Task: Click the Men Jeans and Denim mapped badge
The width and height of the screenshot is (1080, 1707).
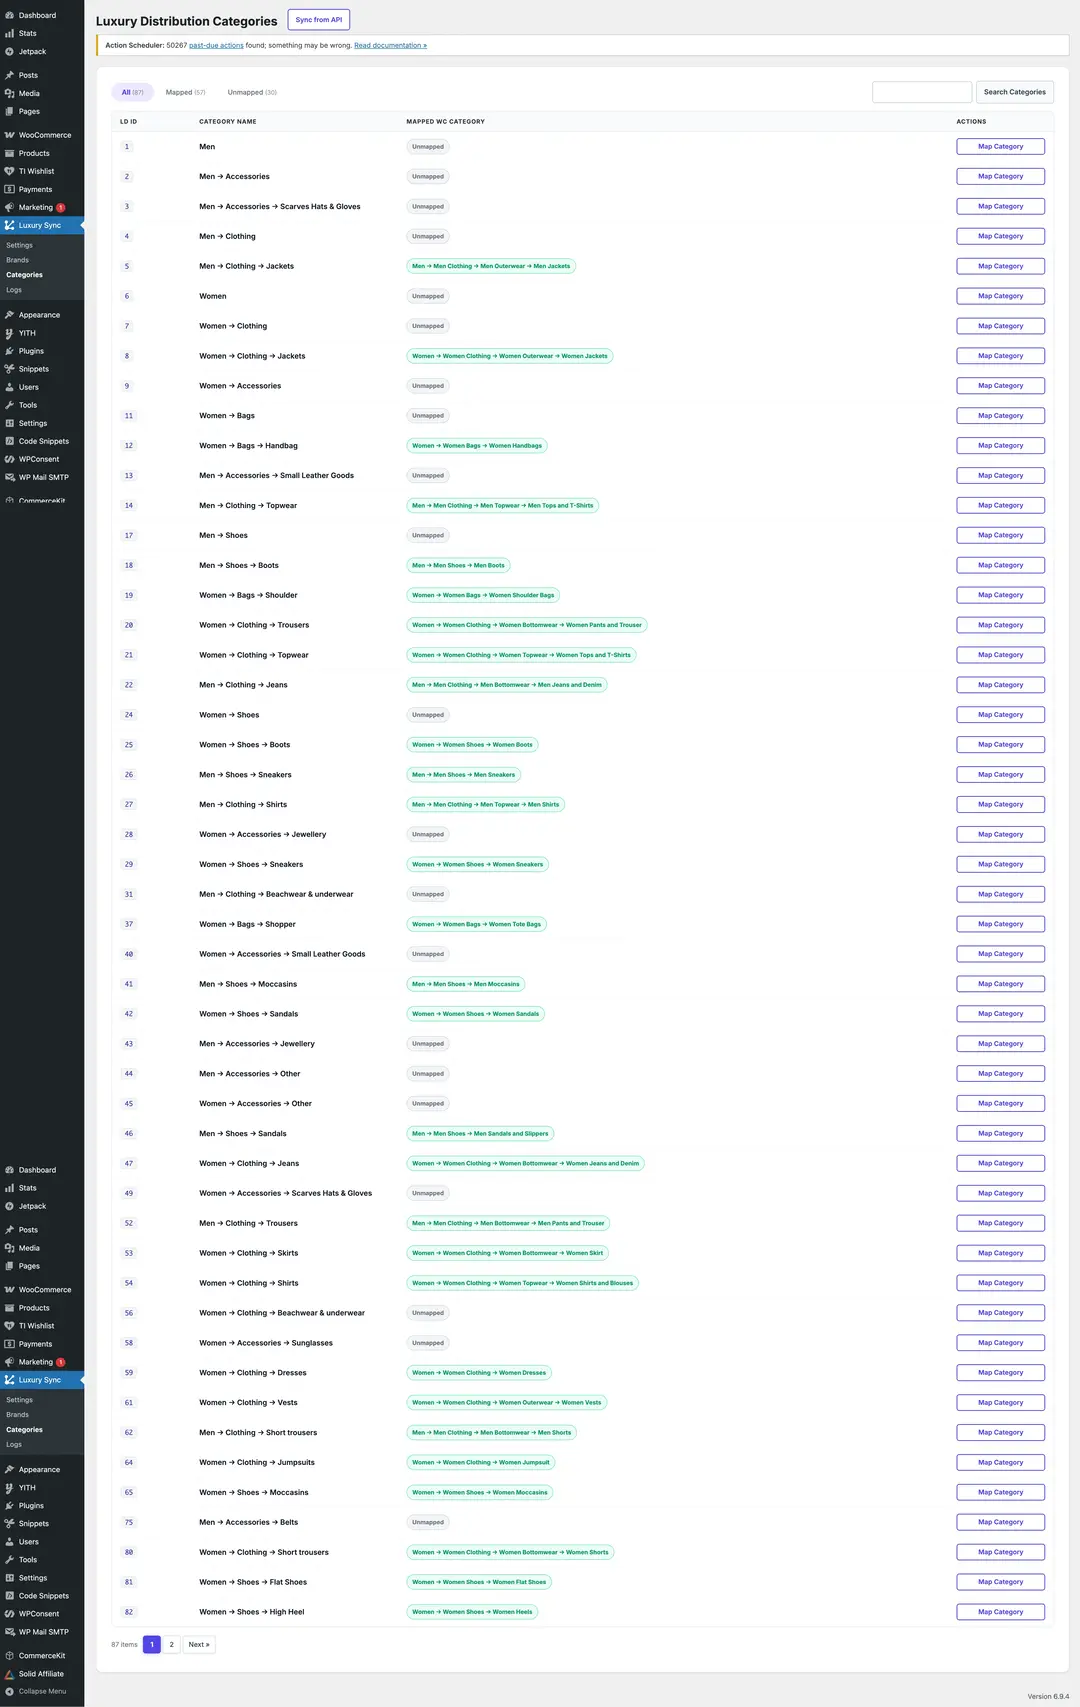Action: (x=507, y=685)
